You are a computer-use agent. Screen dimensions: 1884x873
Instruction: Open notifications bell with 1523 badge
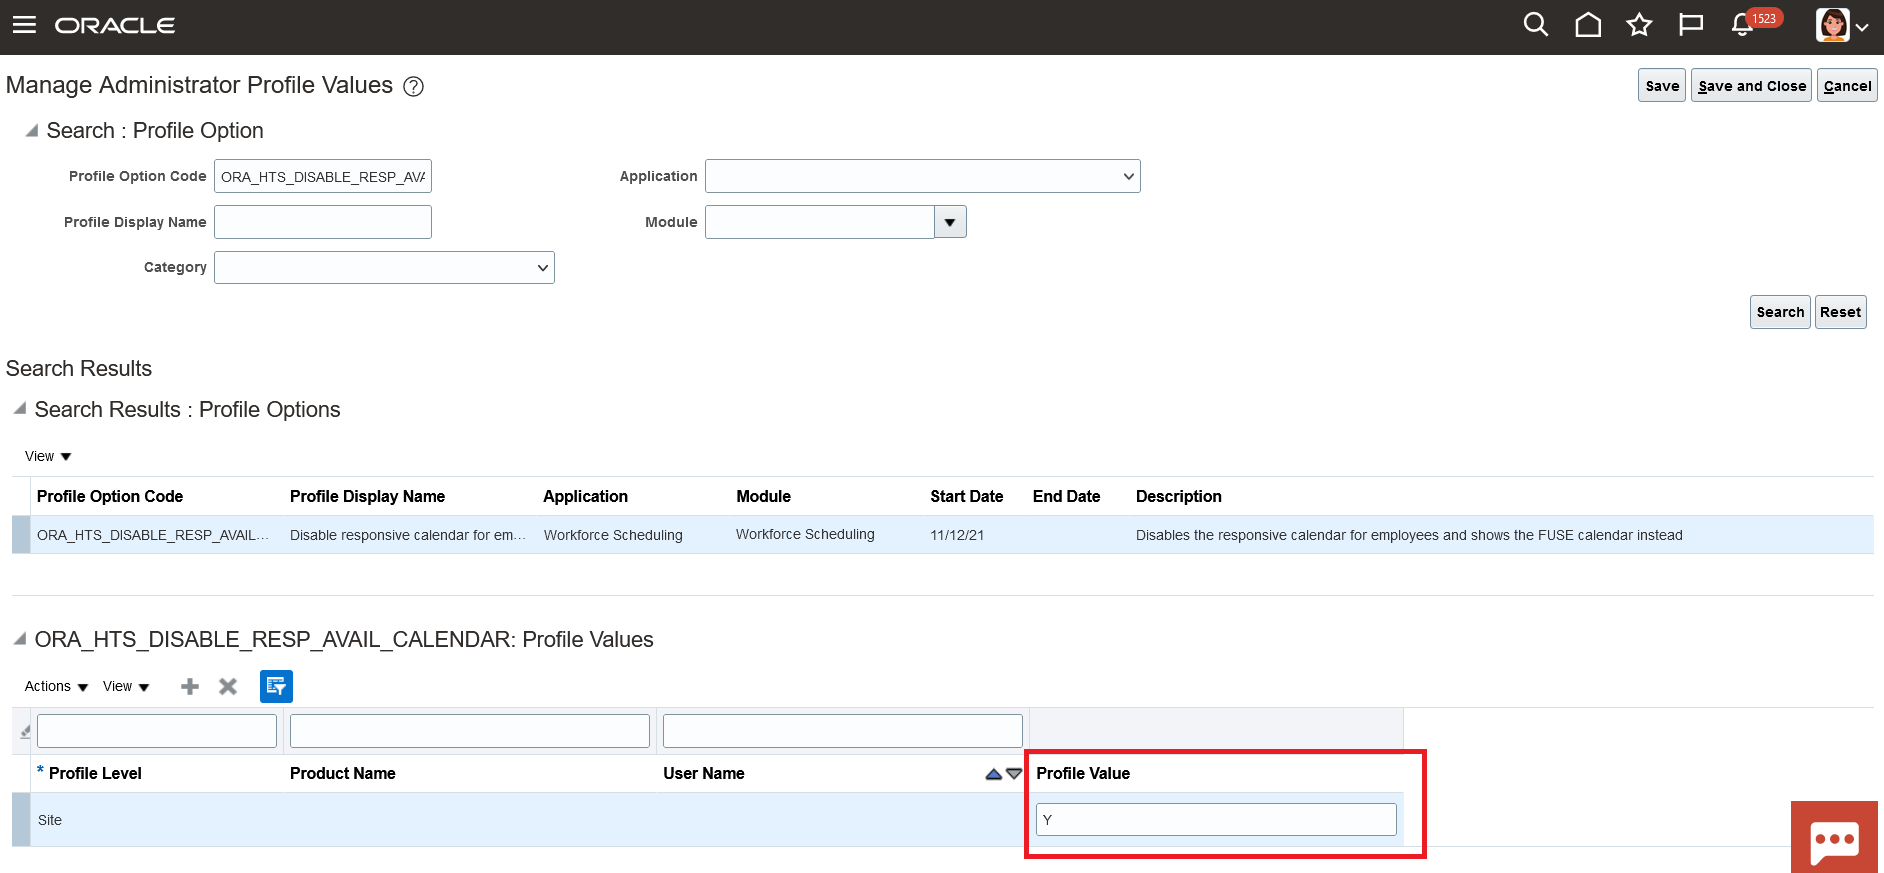click(1743, 24)
